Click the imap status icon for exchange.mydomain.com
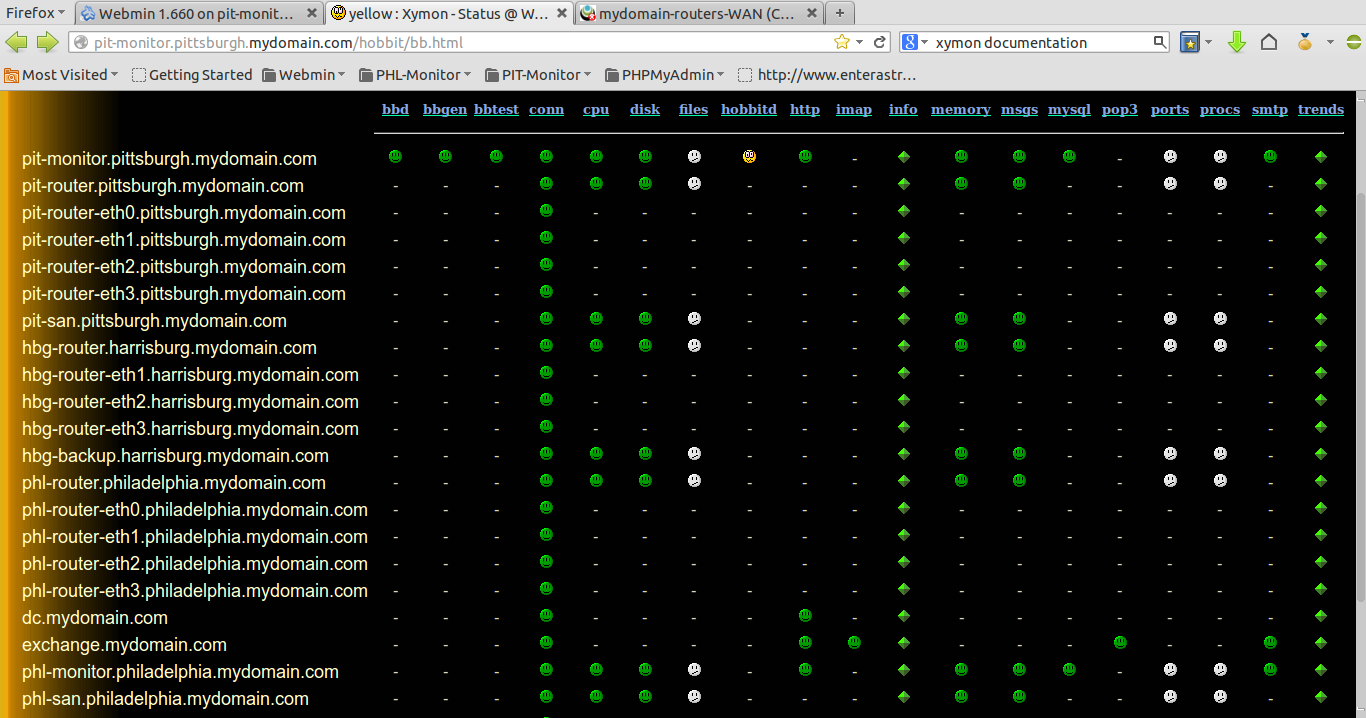 tap(853, 644)
